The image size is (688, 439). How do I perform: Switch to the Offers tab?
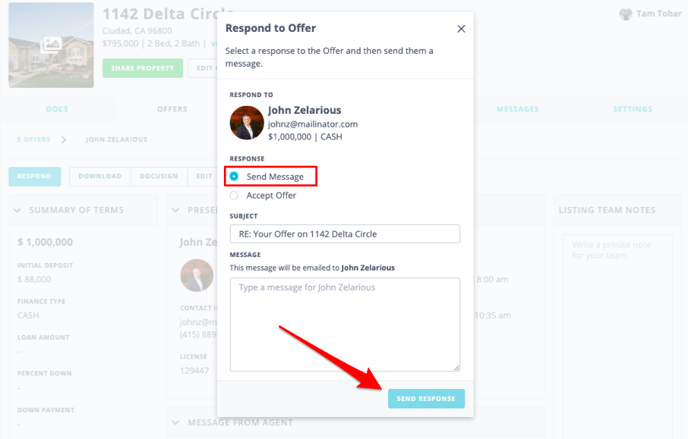[x=172, y=109]
